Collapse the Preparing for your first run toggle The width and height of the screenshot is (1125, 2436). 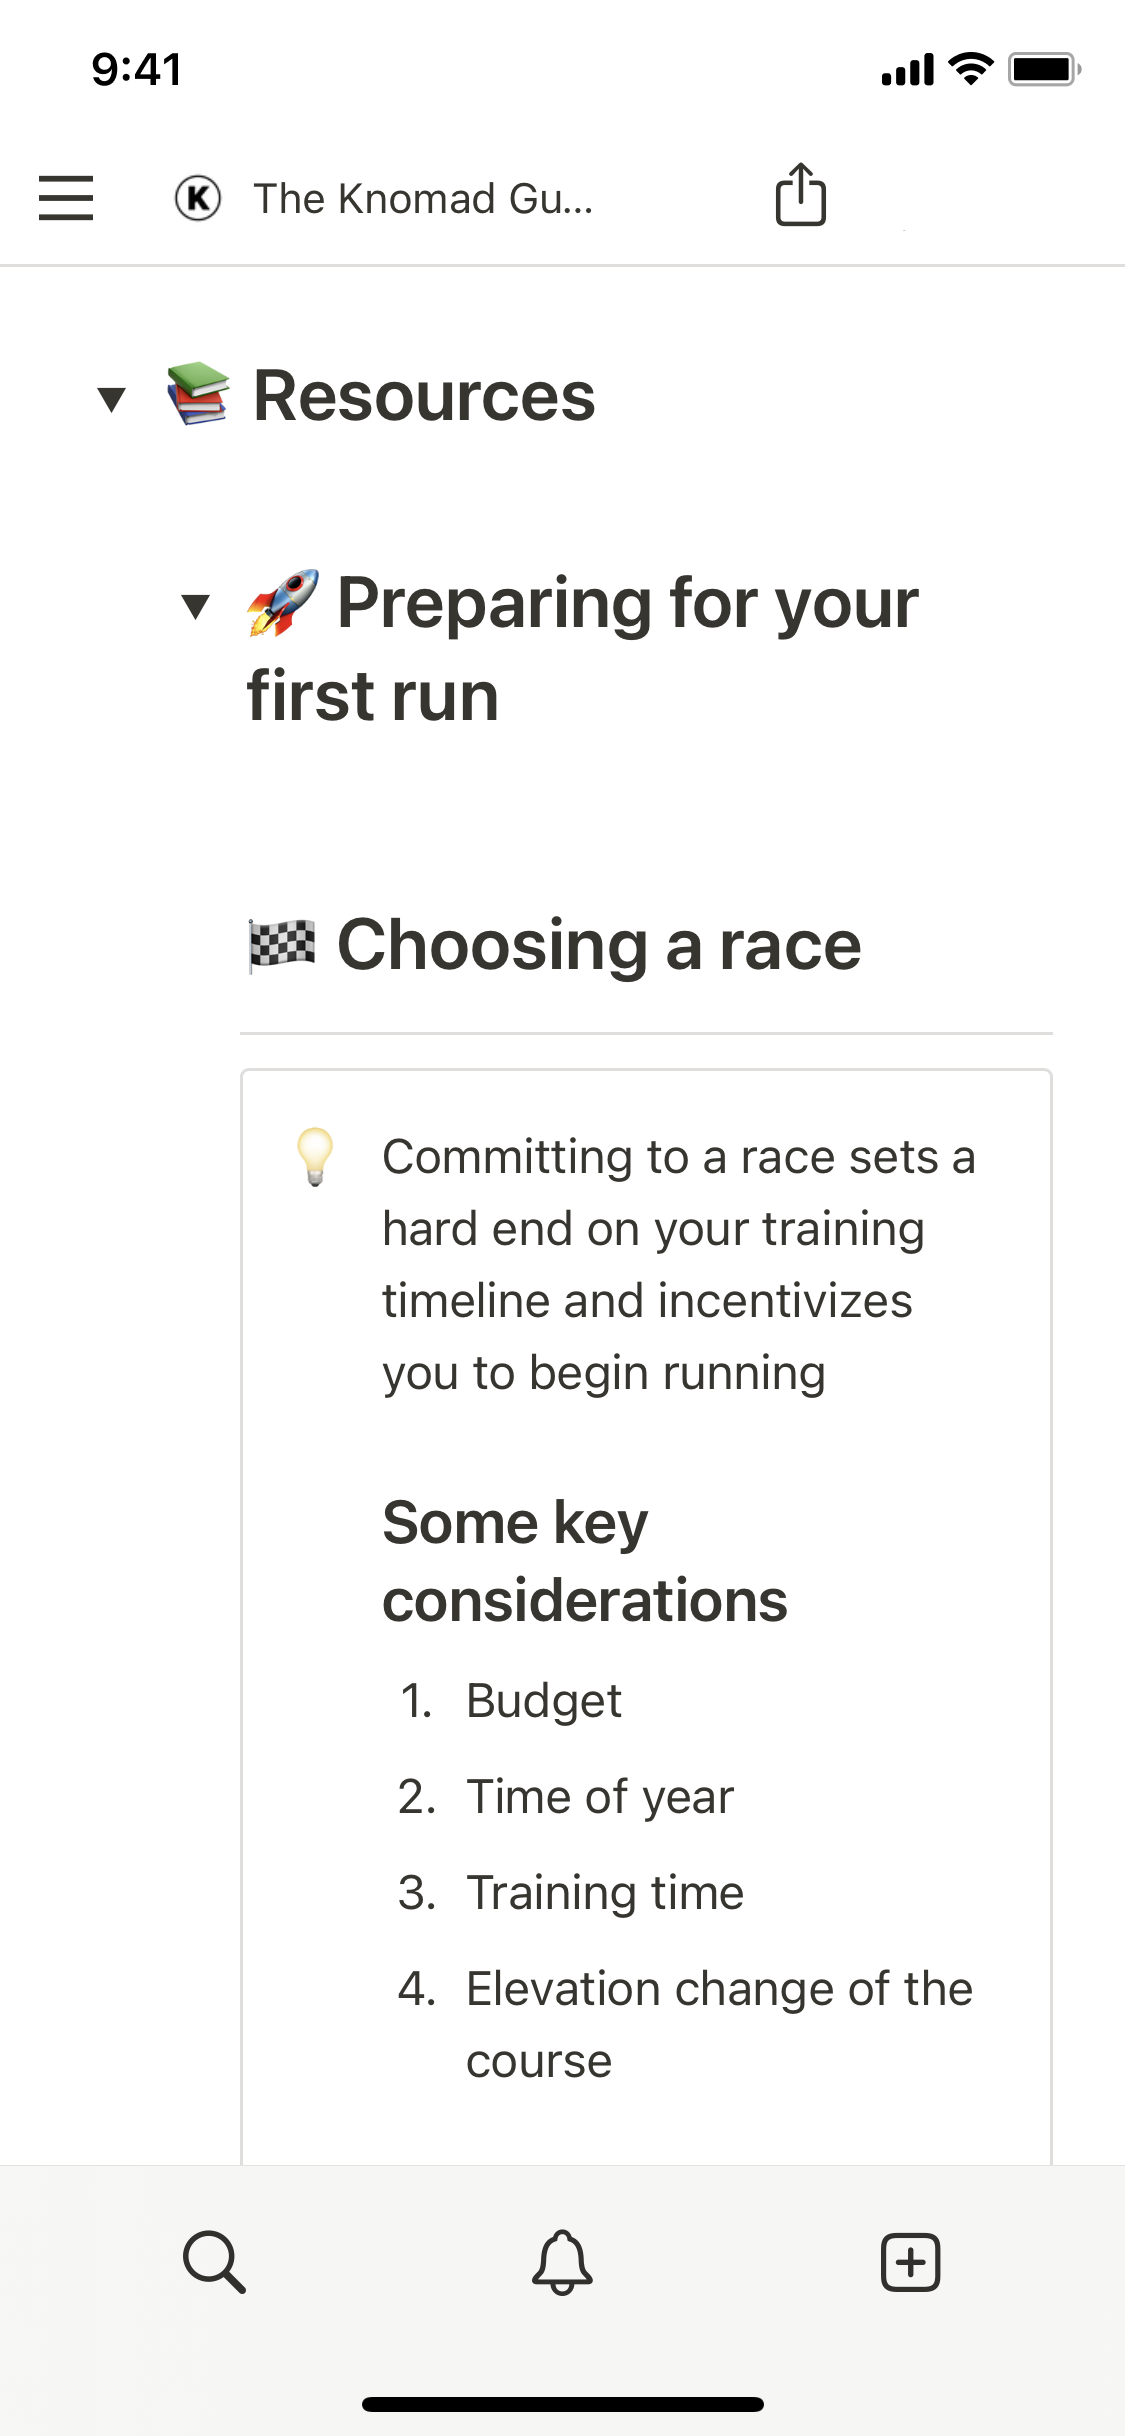(196, 606)
